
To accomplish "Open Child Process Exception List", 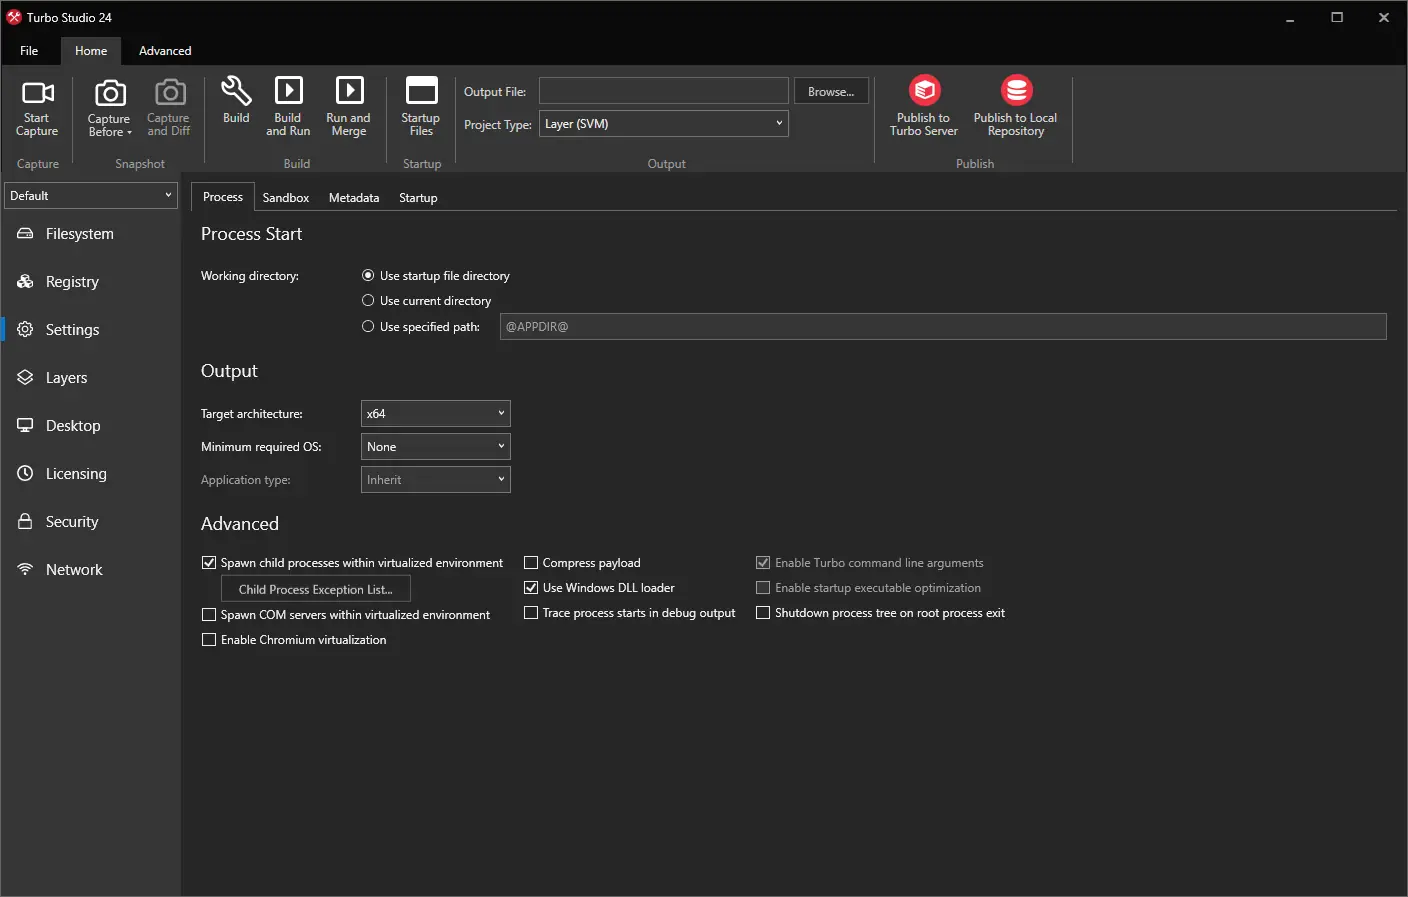I will [x=316, y=590].
